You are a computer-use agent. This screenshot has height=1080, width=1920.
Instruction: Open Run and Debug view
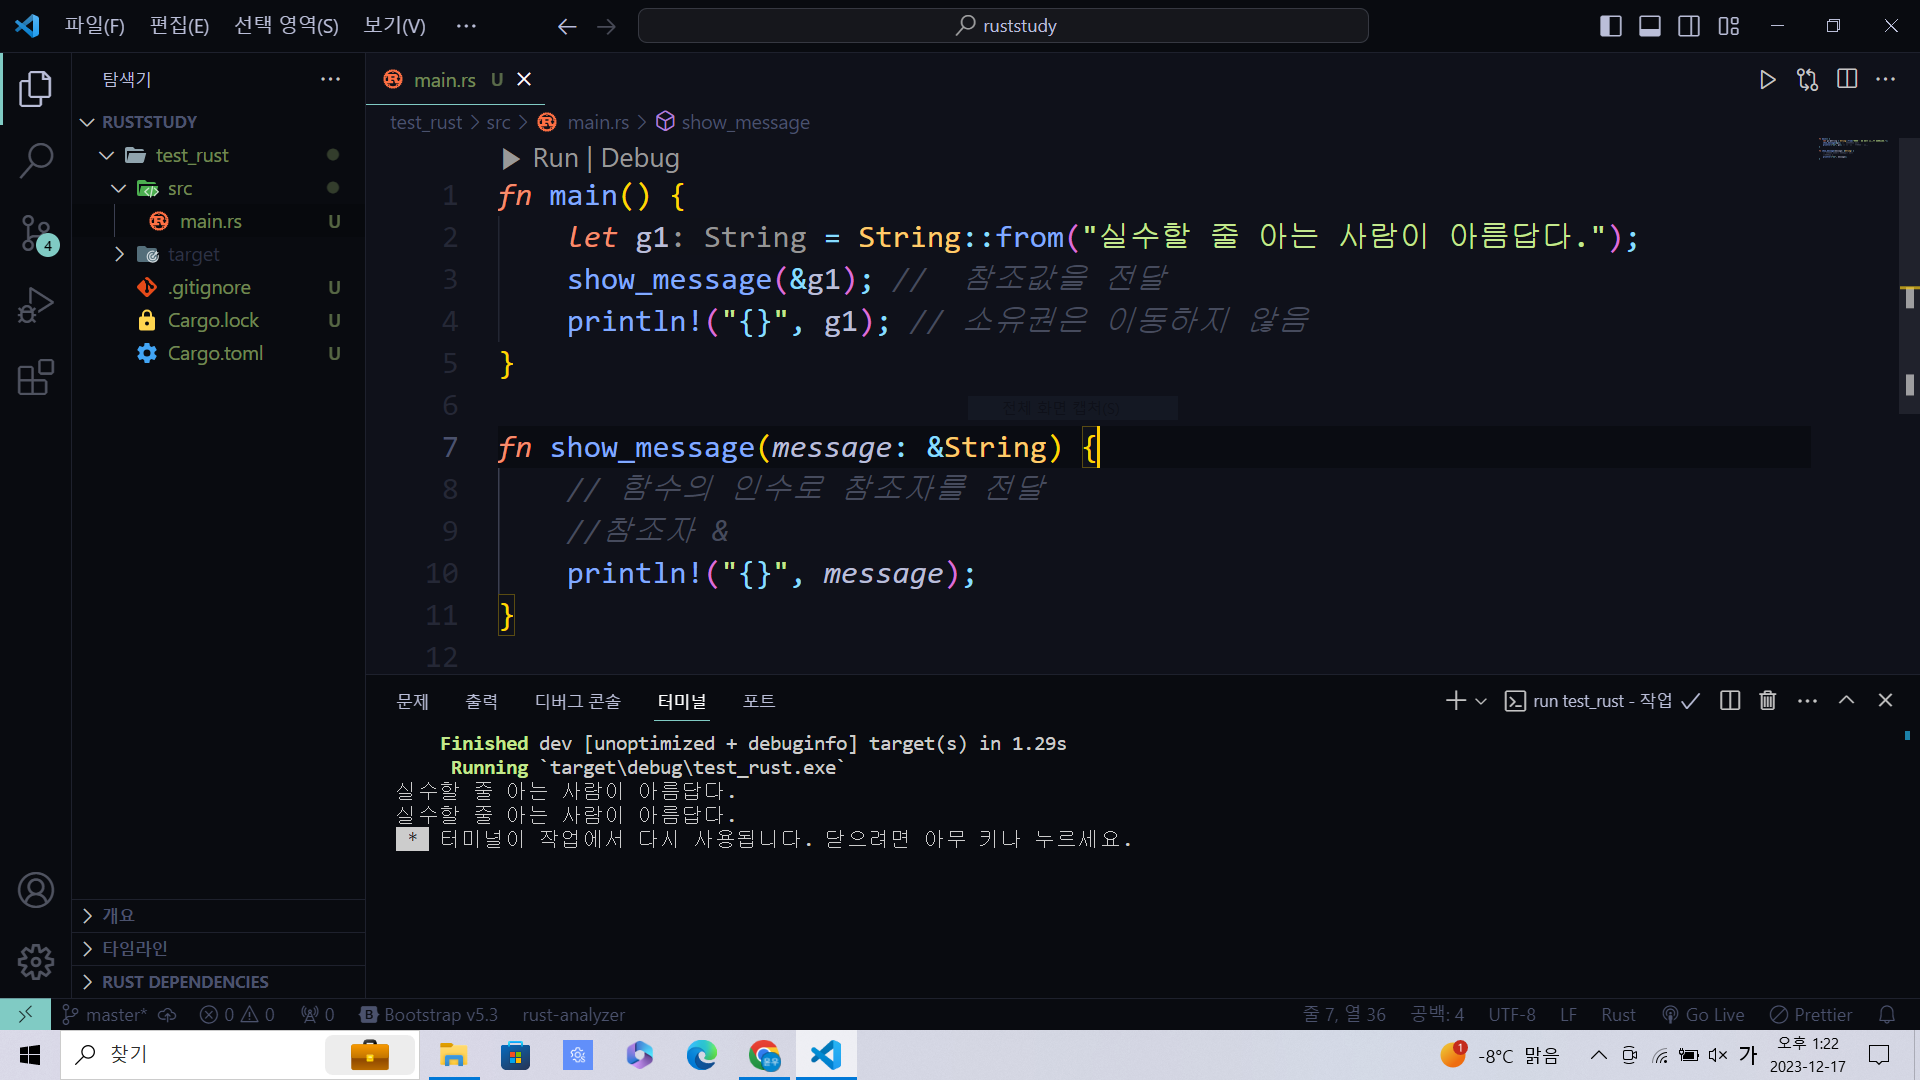[x=36, y=305]
